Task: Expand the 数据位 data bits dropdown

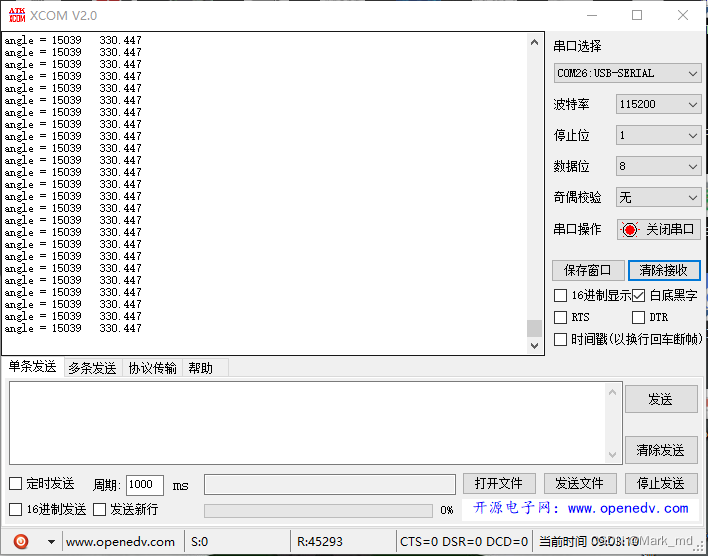Action: coord(658,167)
